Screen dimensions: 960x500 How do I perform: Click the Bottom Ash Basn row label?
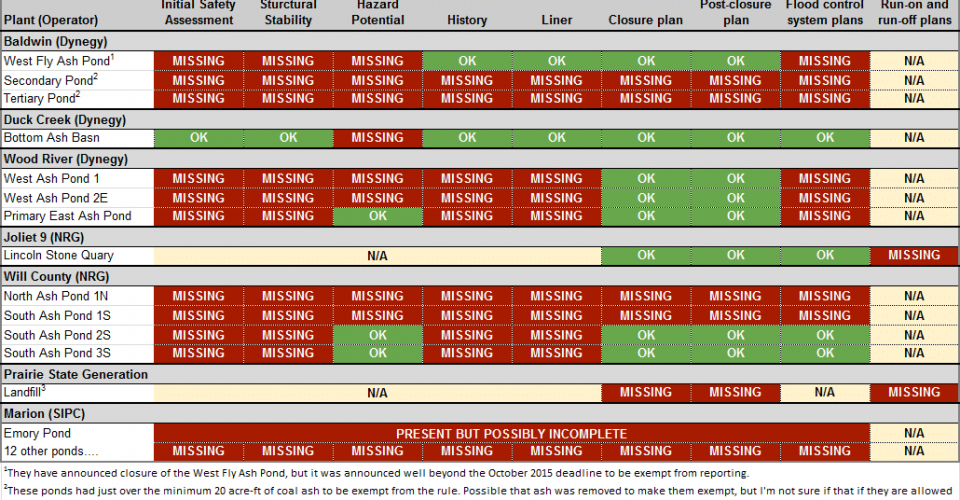tap(51, 138)
